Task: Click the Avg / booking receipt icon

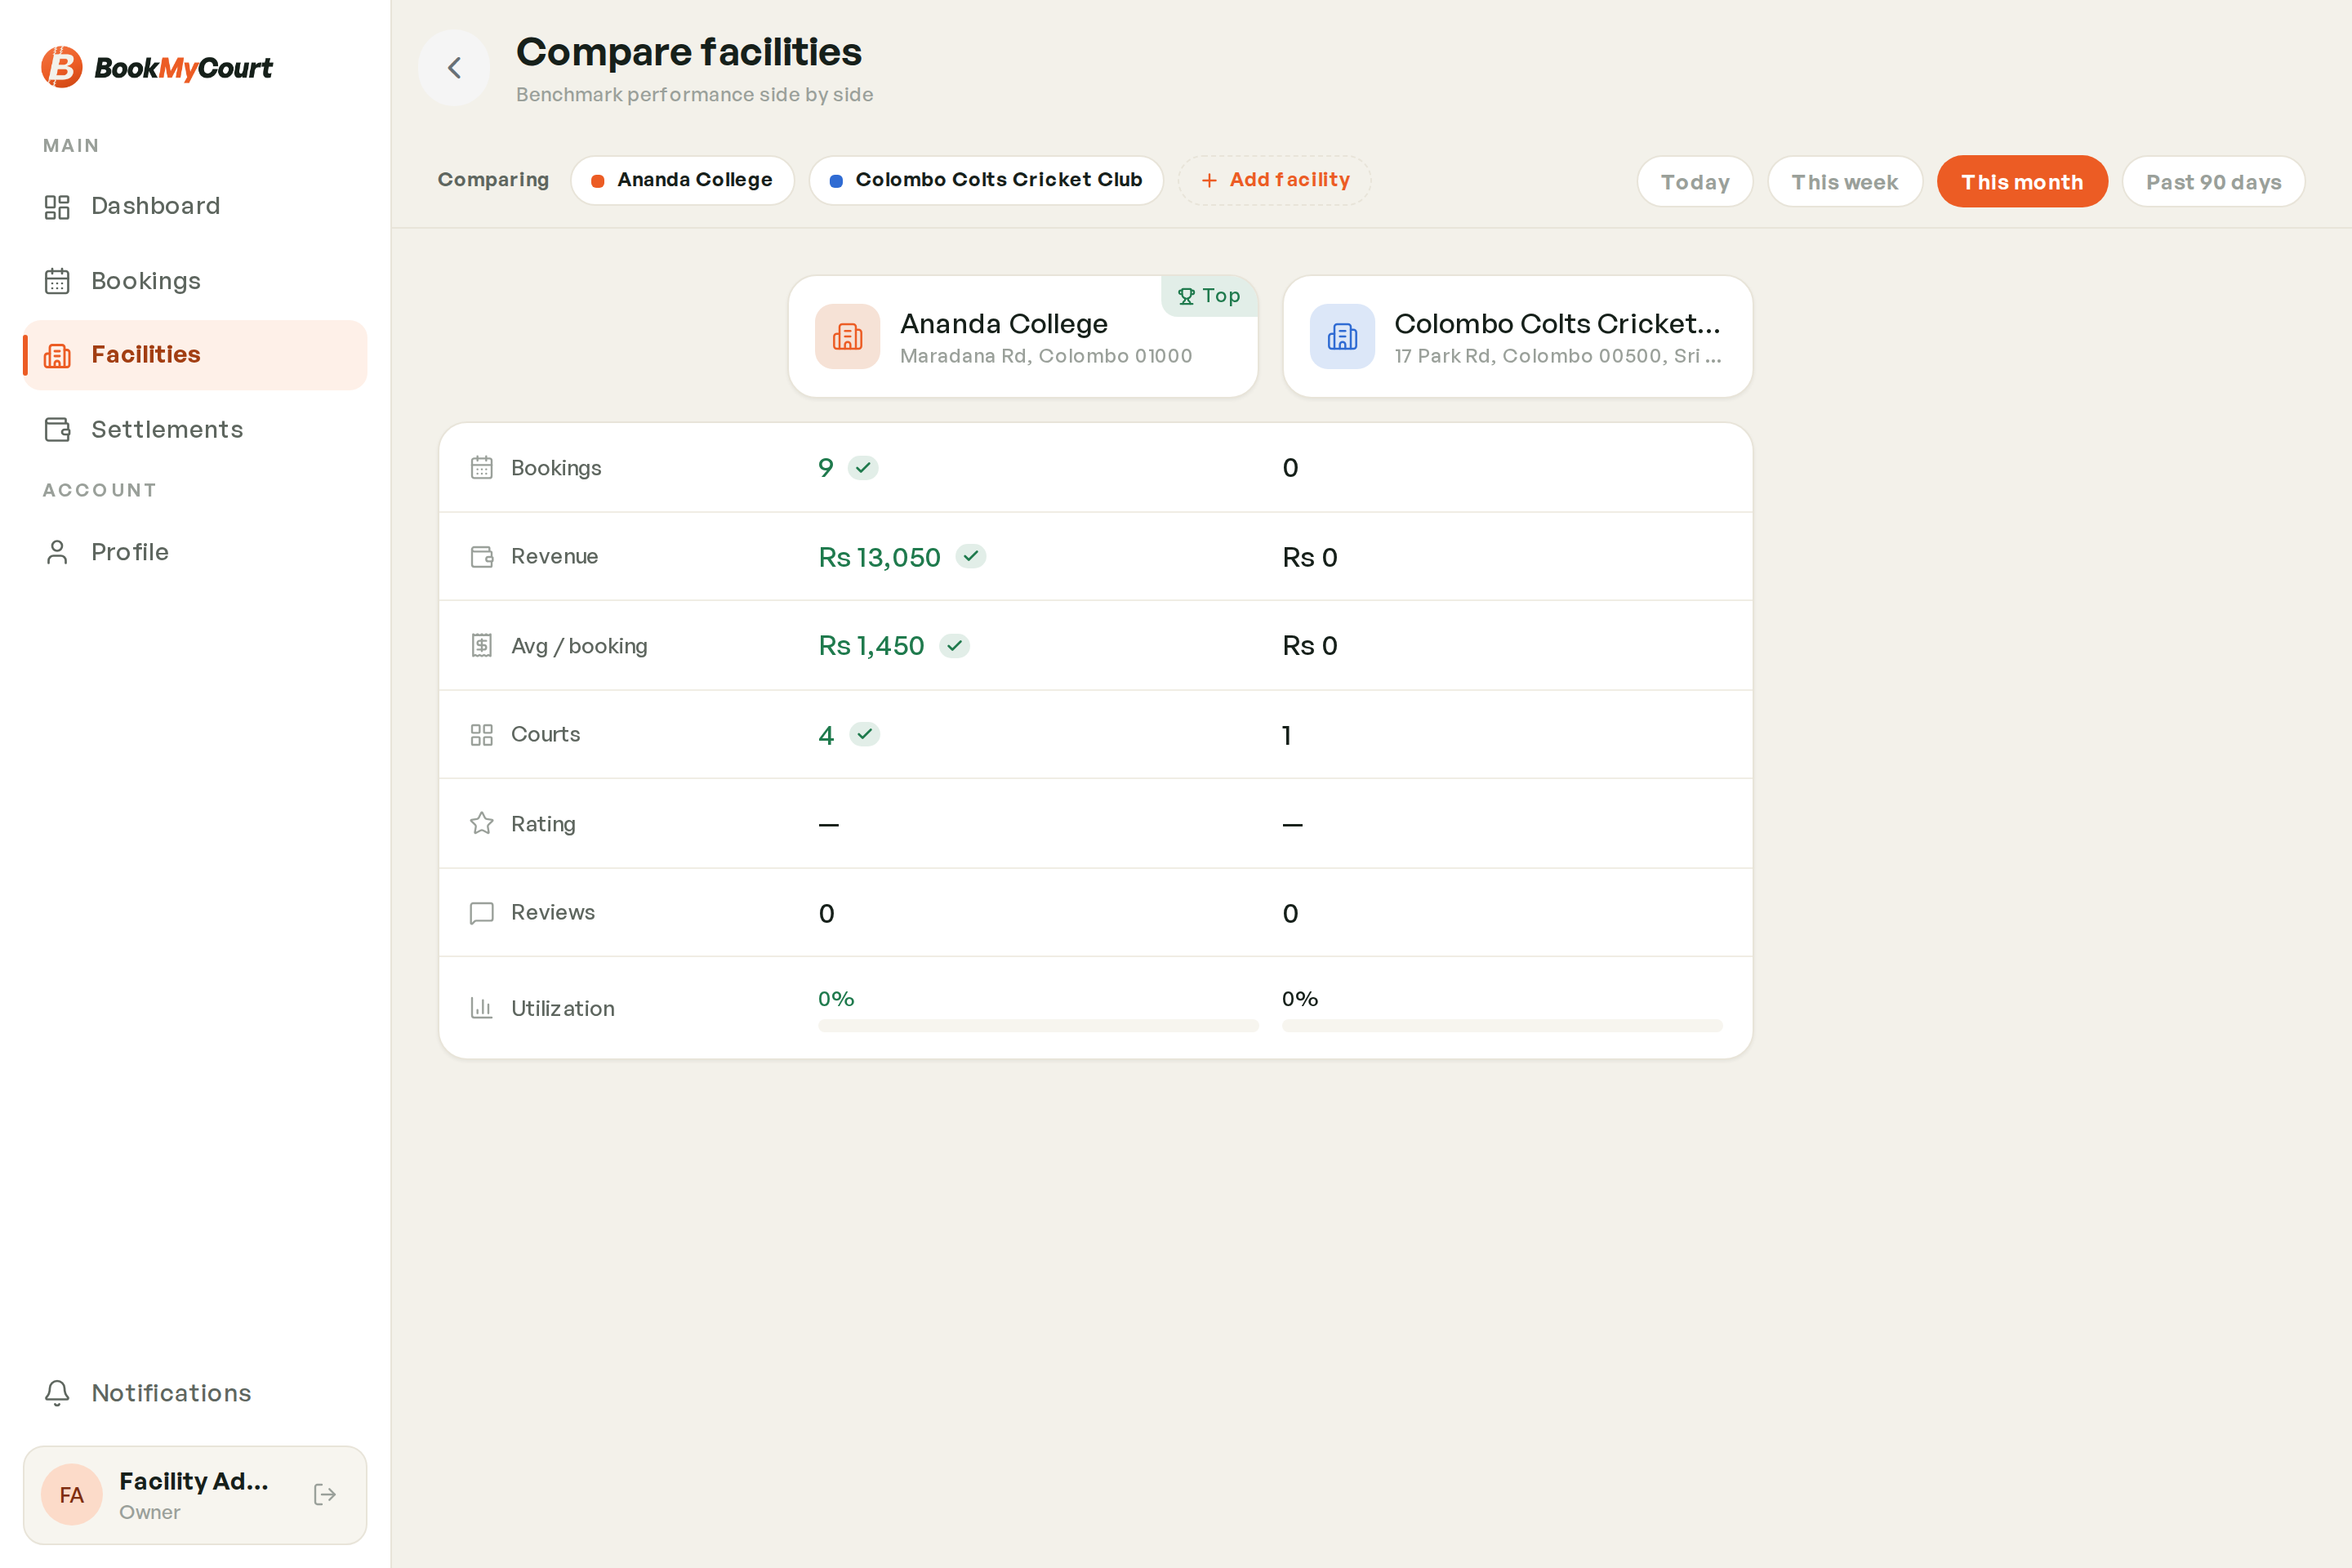Action: (482, 645)
